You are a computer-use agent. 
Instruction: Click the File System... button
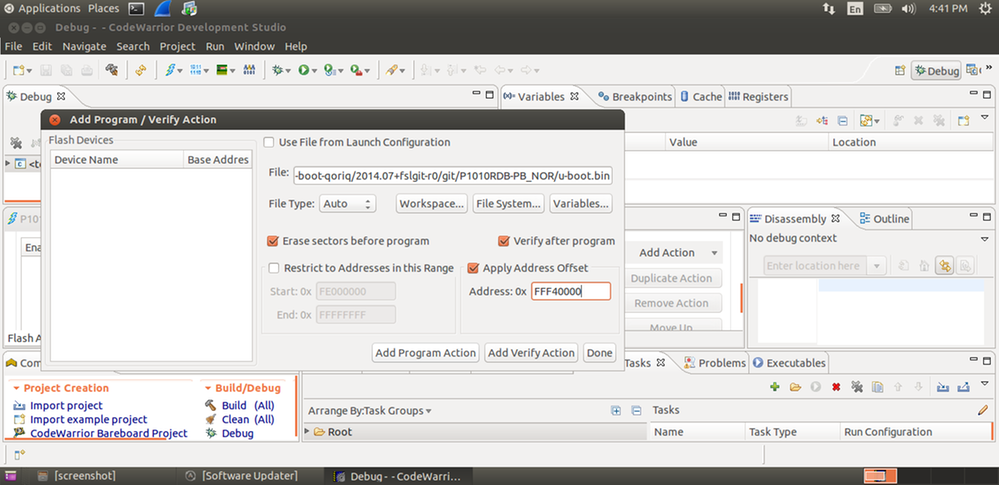coord(508,204)
